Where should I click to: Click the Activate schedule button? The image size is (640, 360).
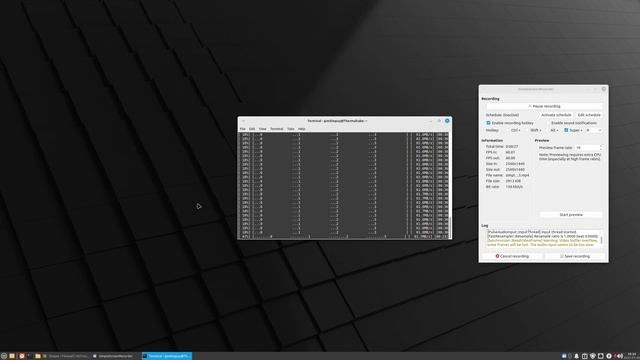coord(556,115)
